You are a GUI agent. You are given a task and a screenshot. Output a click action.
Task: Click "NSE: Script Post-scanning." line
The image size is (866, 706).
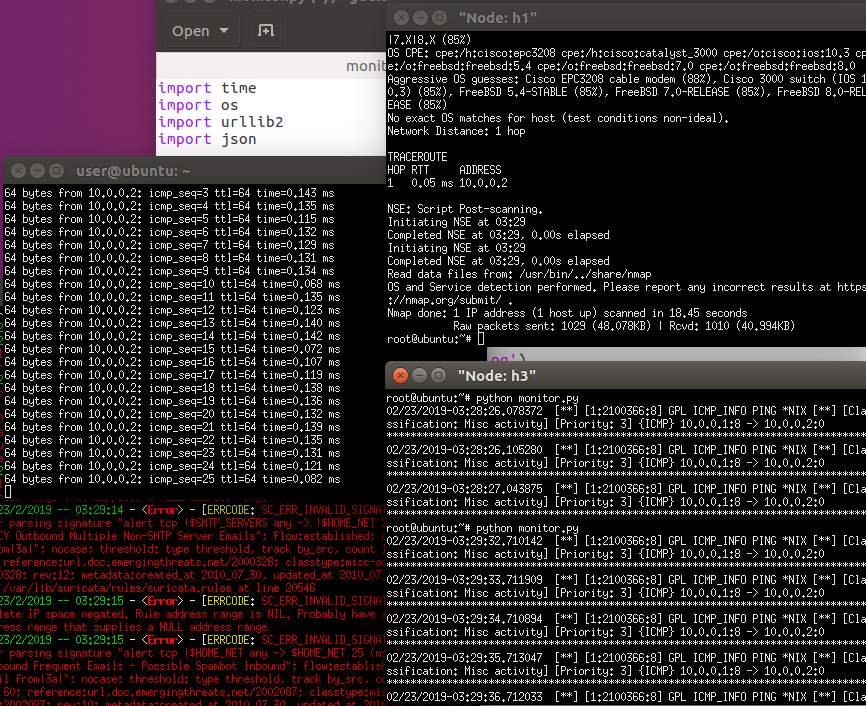(465, 209)
